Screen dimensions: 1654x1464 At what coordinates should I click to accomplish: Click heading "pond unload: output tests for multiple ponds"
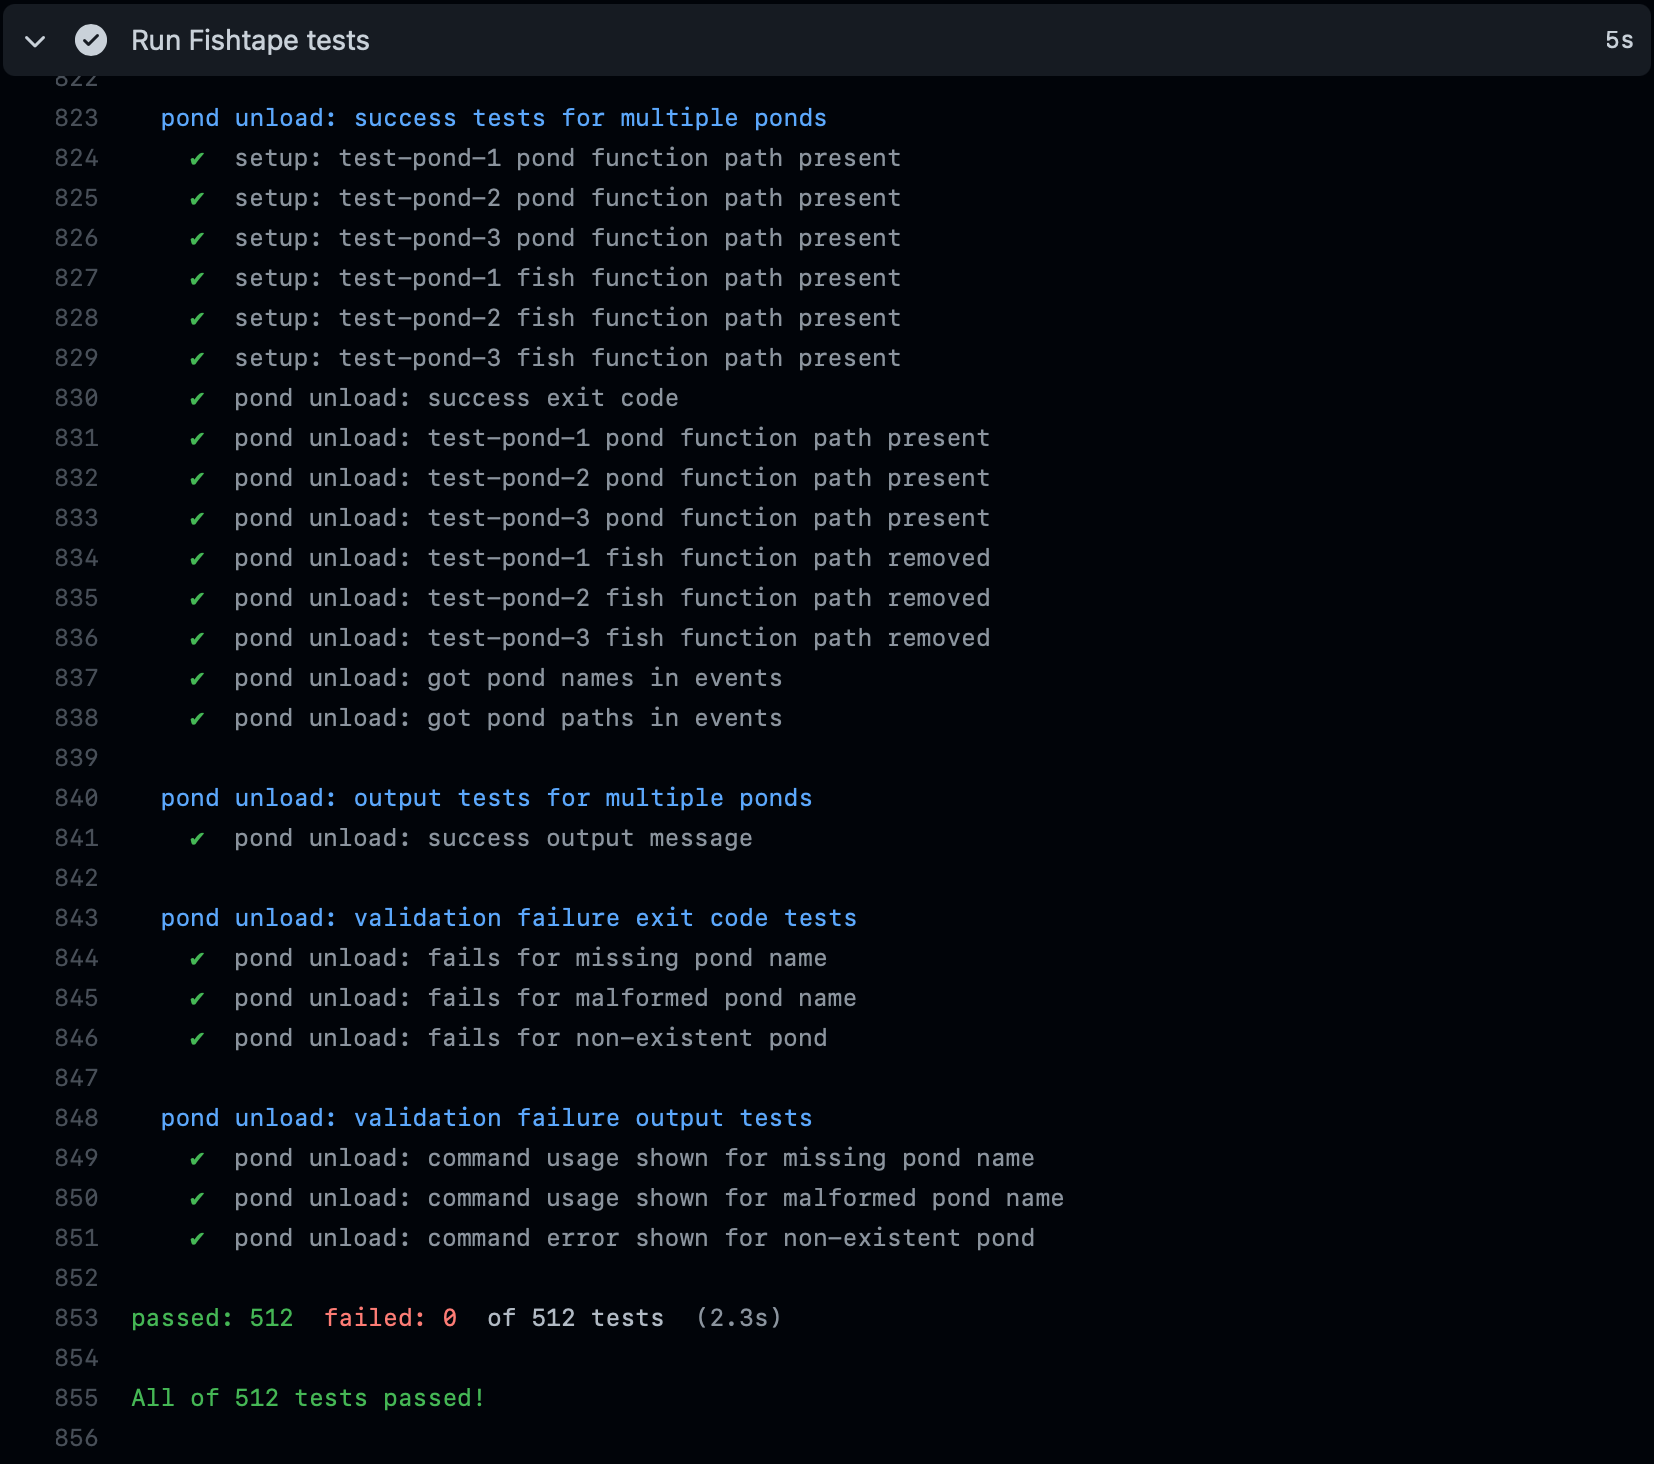(485, 797)
